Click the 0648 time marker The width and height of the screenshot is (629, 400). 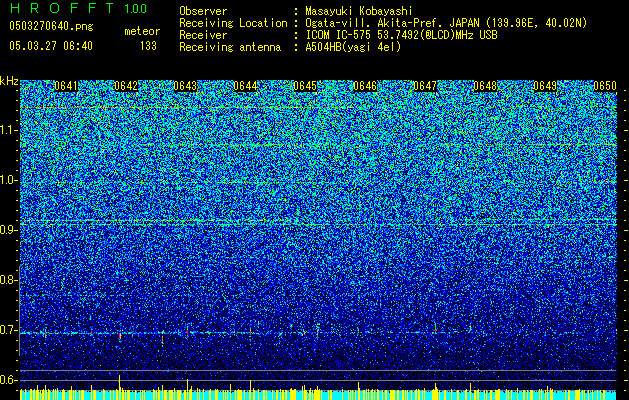(x=485, y=86)
